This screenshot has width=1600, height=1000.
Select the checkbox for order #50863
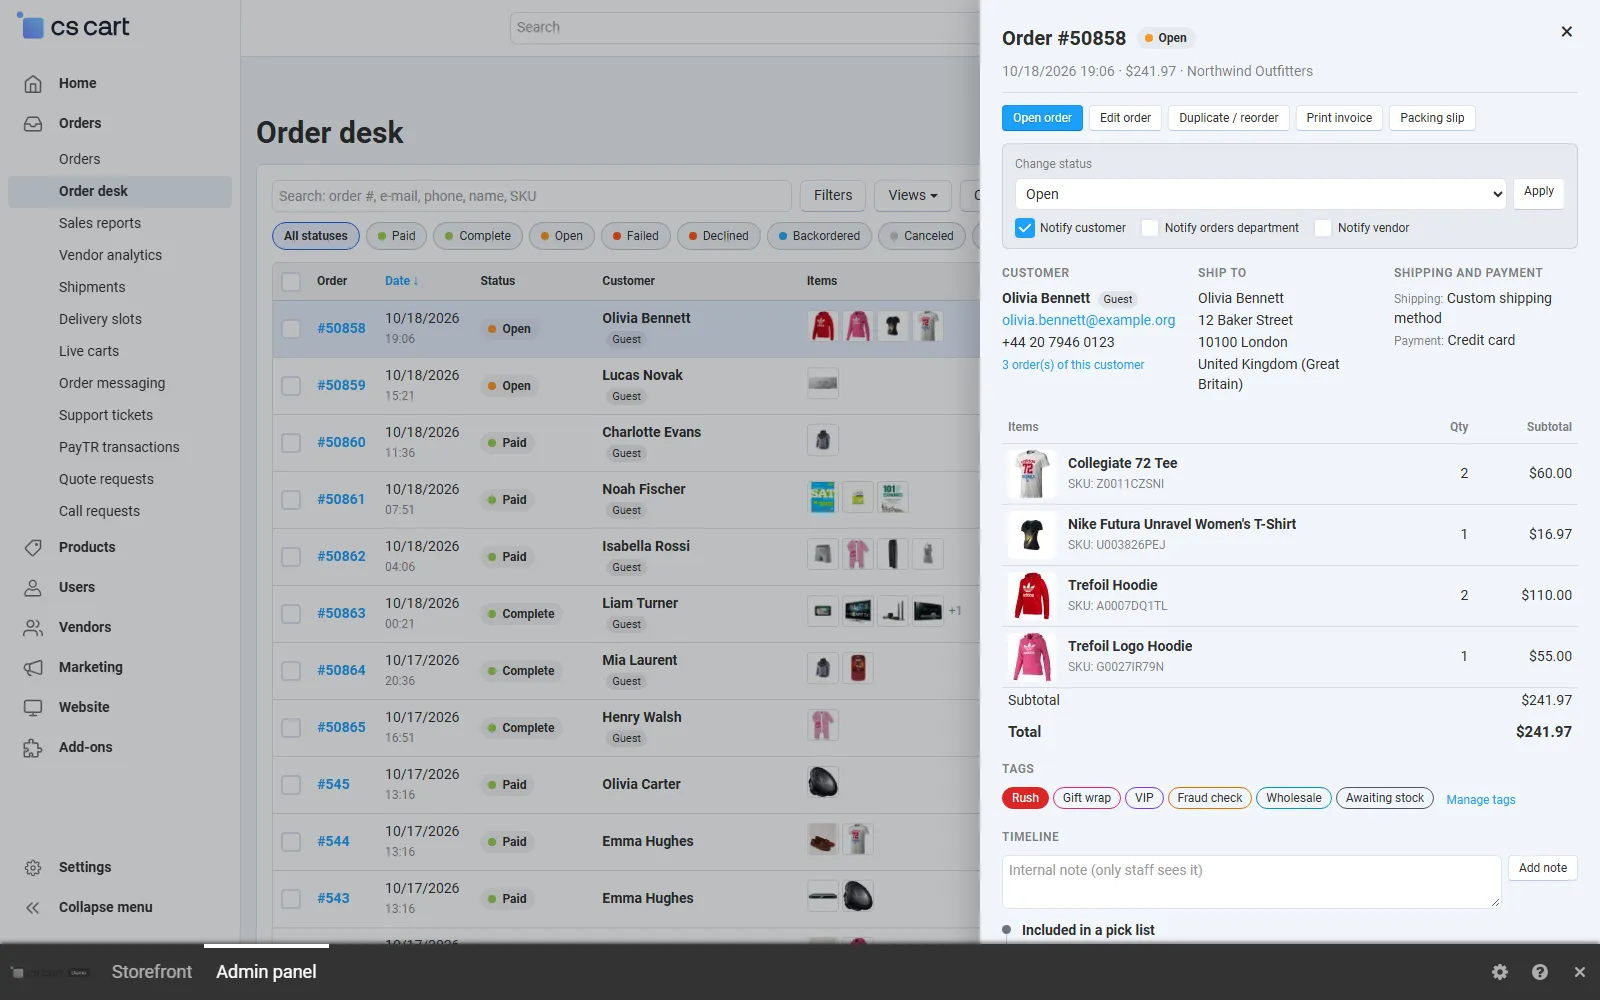[x=291, y=613]
